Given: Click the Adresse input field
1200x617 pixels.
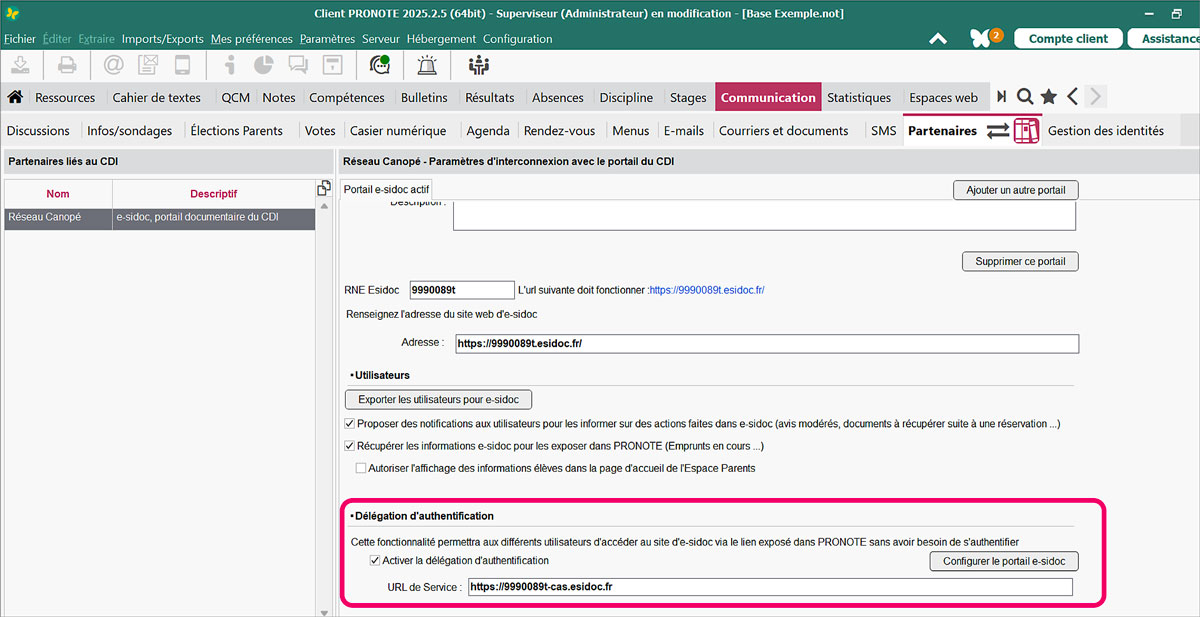Looking at the screenshot, I should click(x=766, y=343).
